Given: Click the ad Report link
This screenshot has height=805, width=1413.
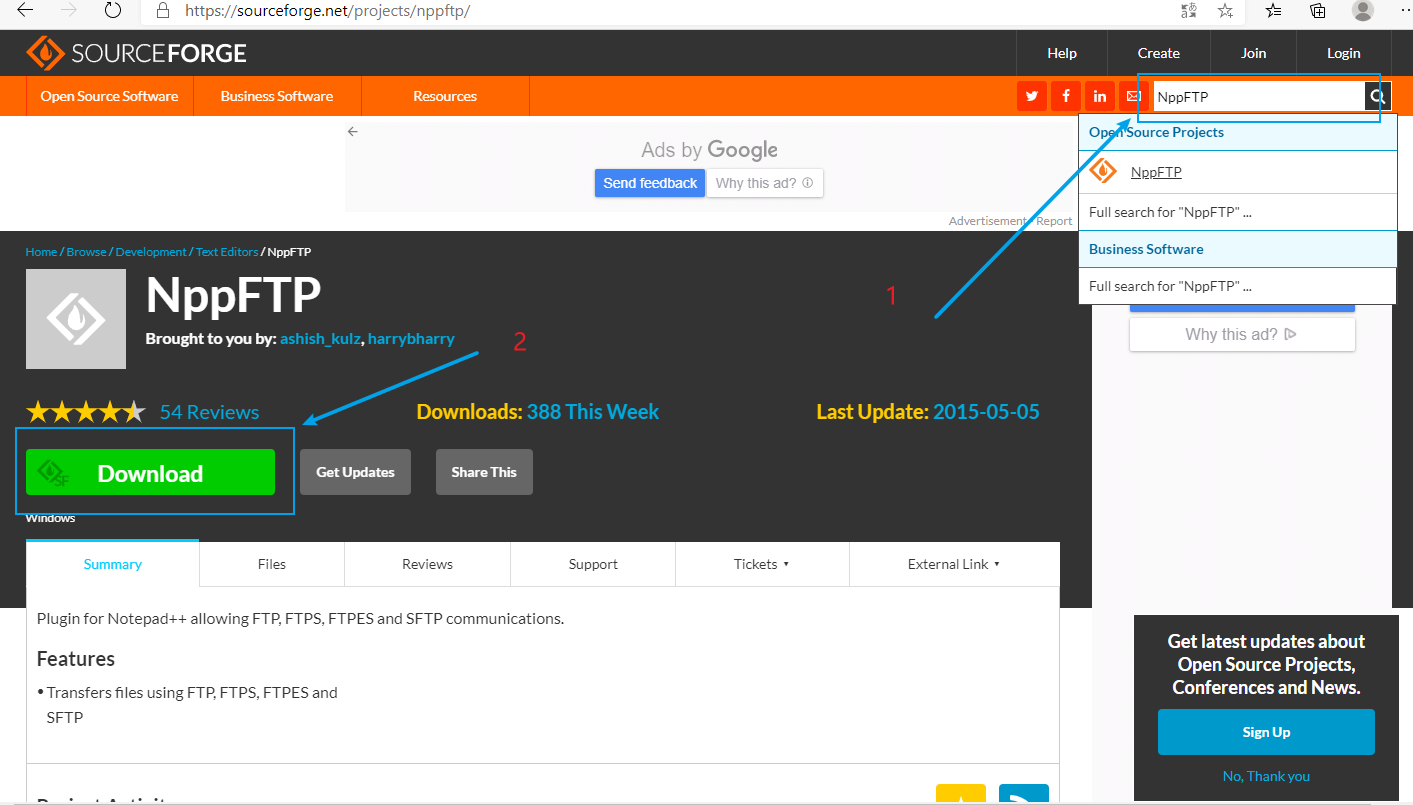Looking at the screenshot, I should click(x=1054, y=221).
